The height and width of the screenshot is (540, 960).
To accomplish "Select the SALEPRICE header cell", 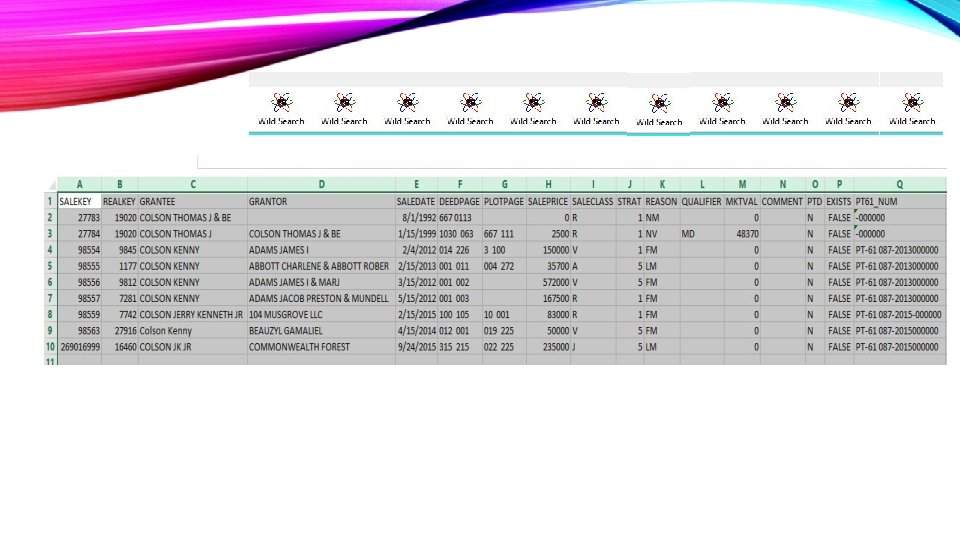I will [549, 201].
